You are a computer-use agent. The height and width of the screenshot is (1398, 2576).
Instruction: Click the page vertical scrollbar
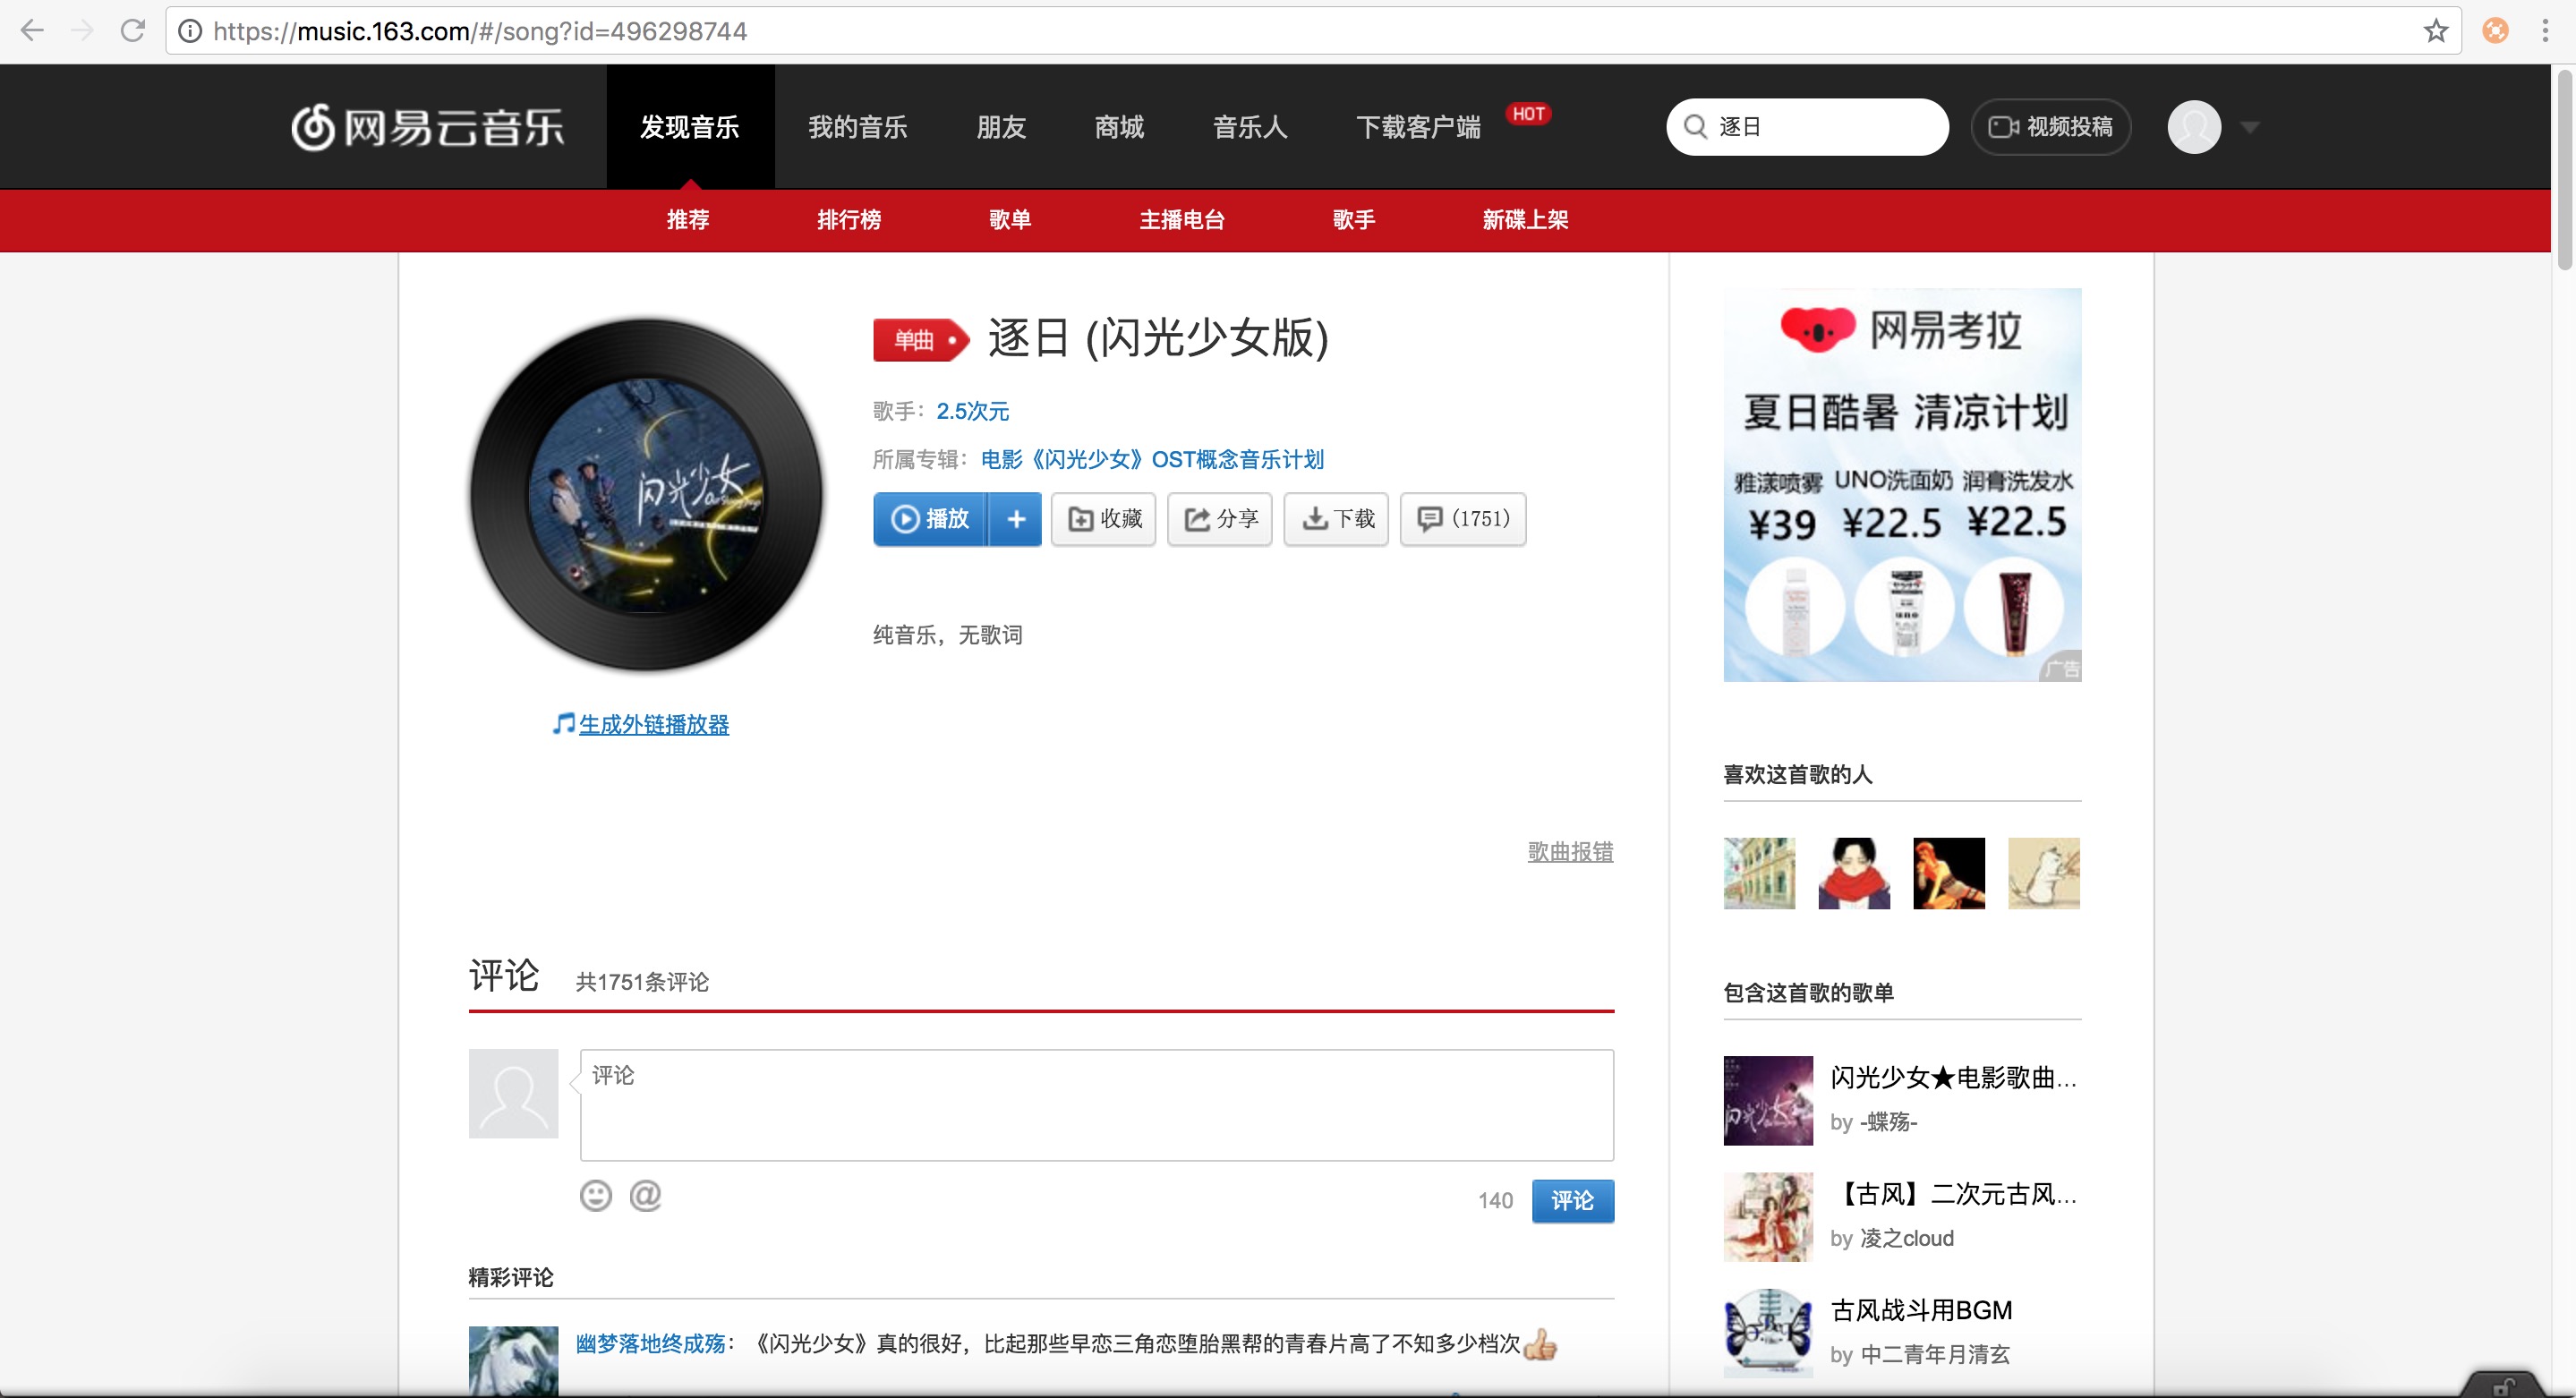(x=2564, y=170)
